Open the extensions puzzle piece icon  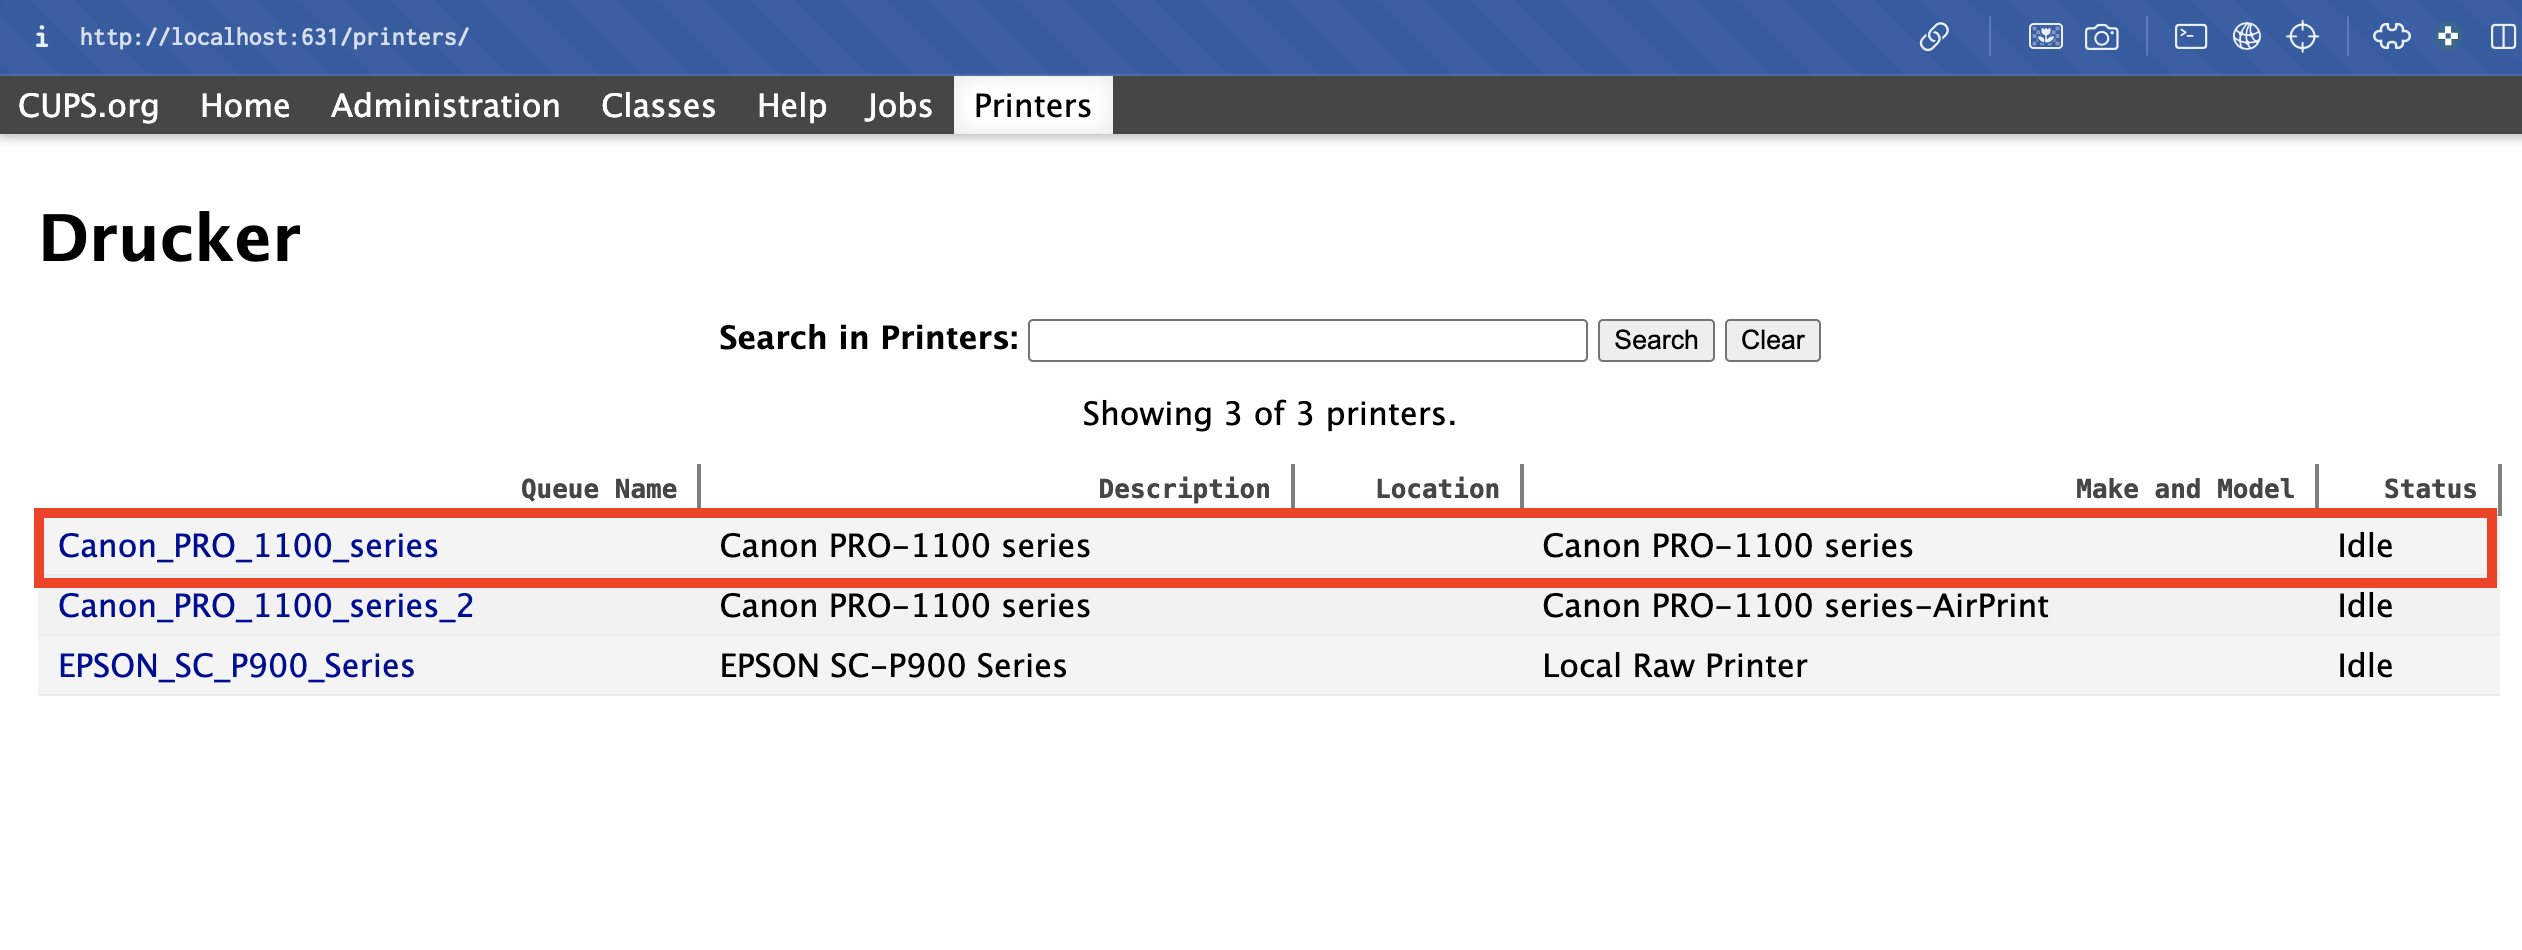[x=2391, y=37]
